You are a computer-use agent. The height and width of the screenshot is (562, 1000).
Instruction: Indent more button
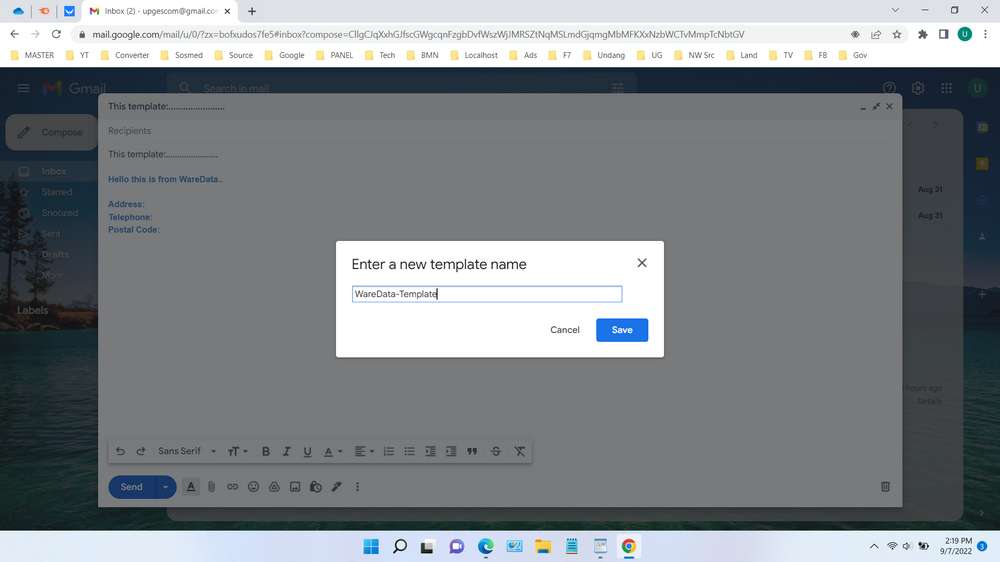(x=451, y=451)
